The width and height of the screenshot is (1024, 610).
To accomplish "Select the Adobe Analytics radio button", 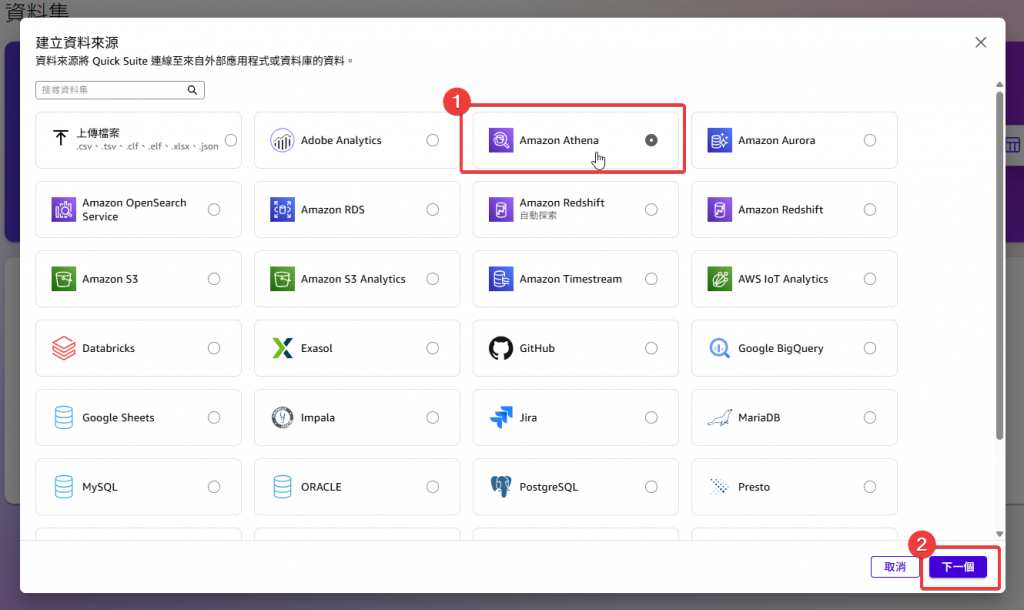I will [x=432, y=140].
